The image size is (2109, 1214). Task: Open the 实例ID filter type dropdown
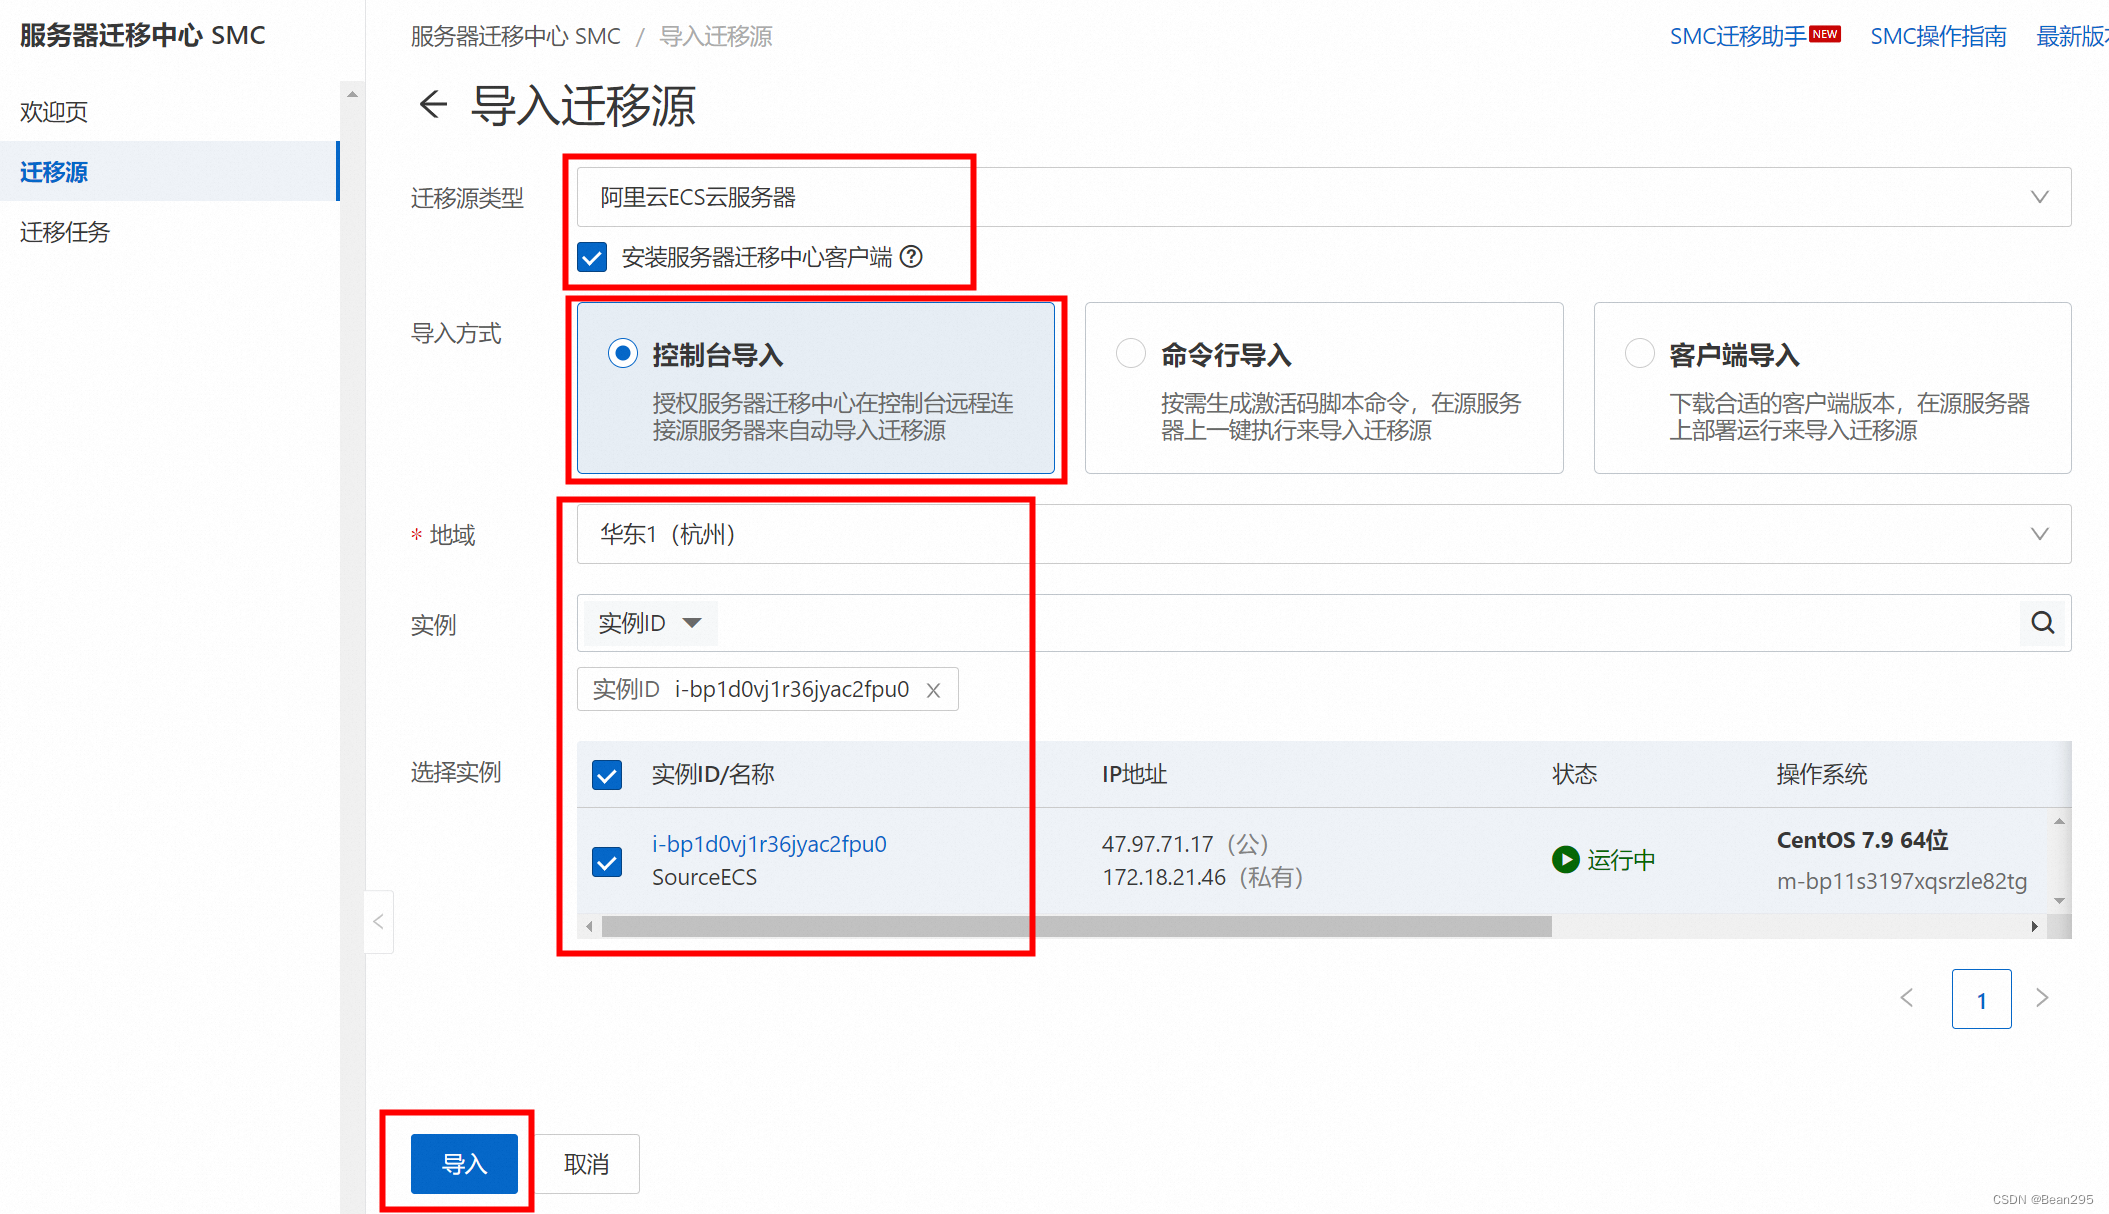point(650,623)
